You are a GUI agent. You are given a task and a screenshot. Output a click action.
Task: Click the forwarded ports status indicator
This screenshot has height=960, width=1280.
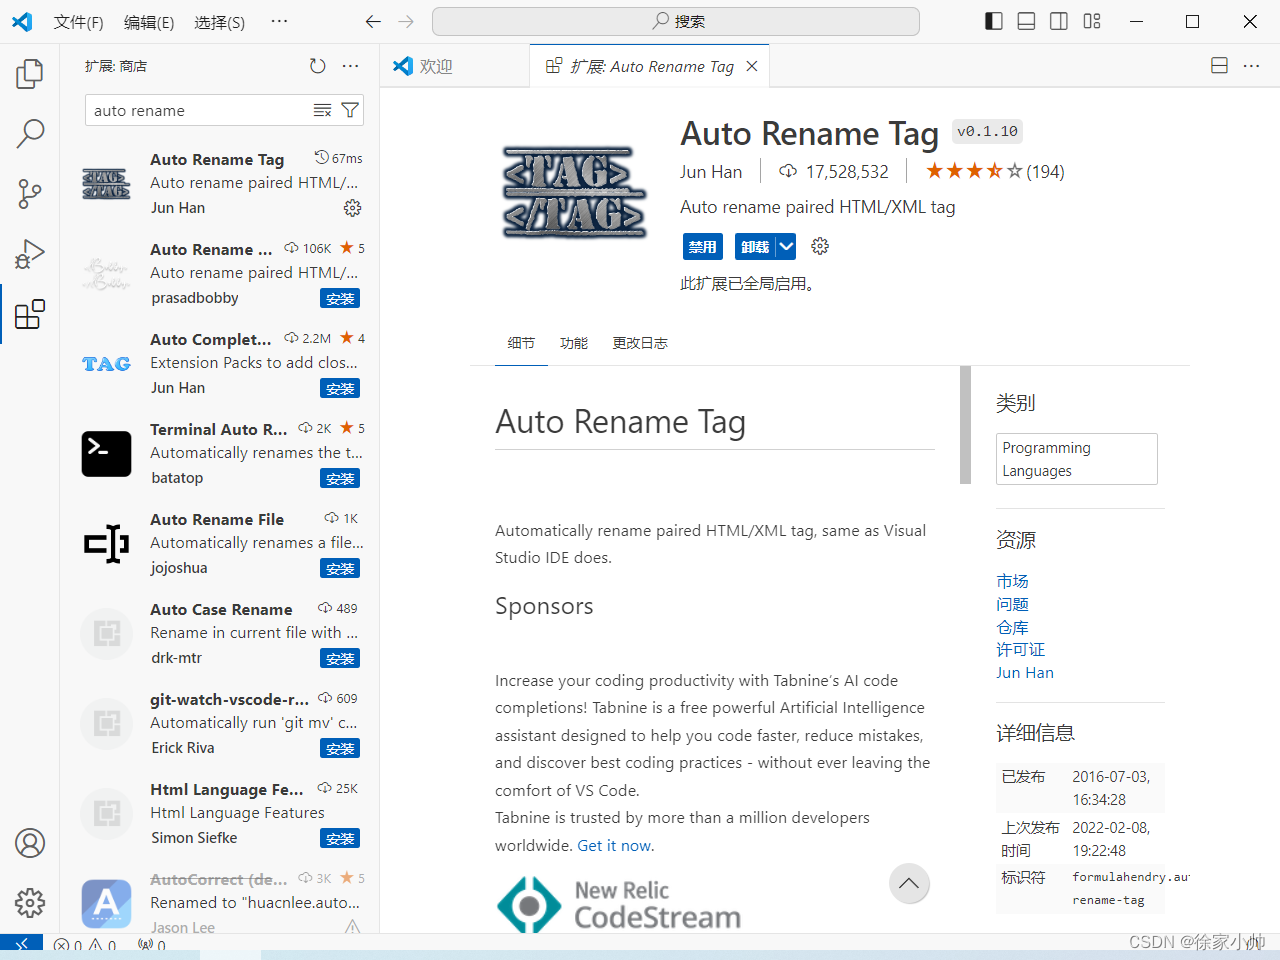point(152,945)
